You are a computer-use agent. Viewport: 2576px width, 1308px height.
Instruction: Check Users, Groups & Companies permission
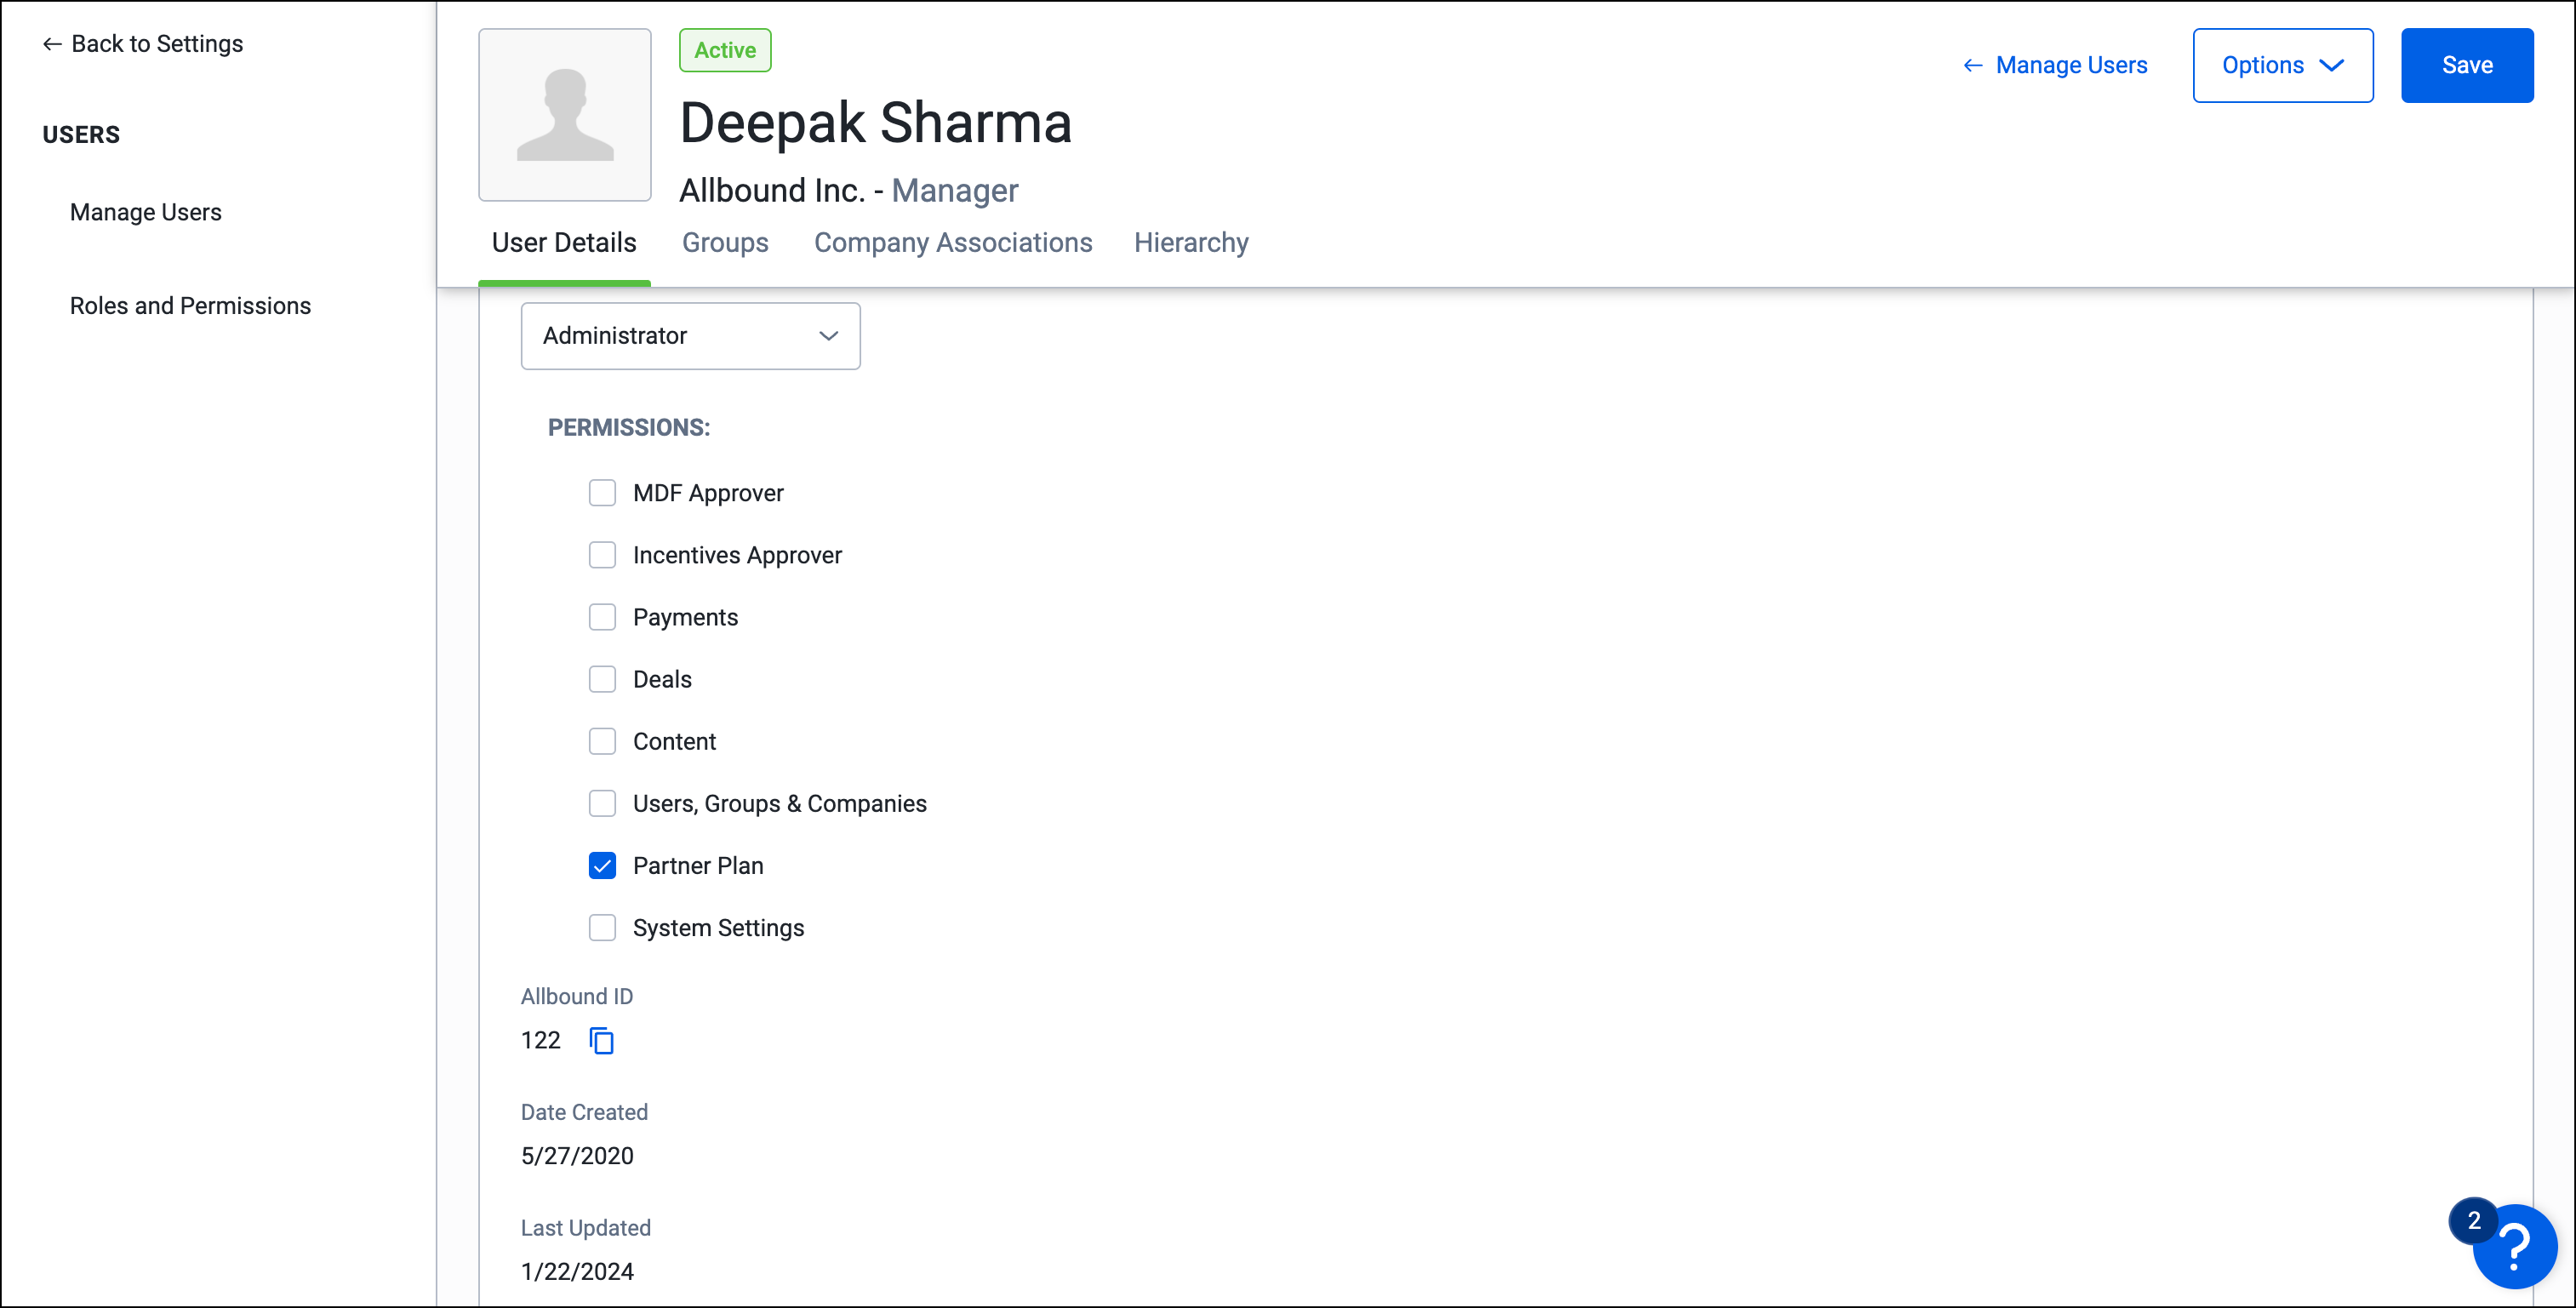[602, 803]
